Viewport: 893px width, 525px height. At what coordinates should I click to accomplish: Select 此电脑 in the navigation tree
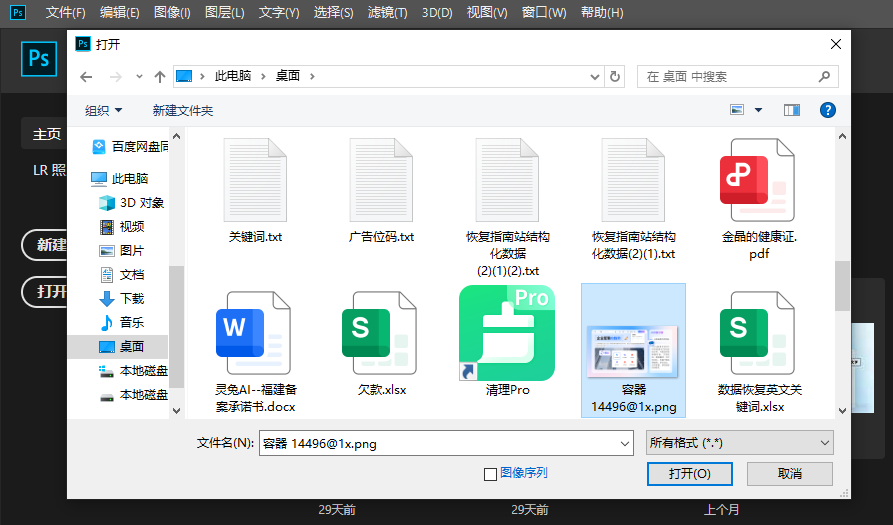tap(120, 179)
